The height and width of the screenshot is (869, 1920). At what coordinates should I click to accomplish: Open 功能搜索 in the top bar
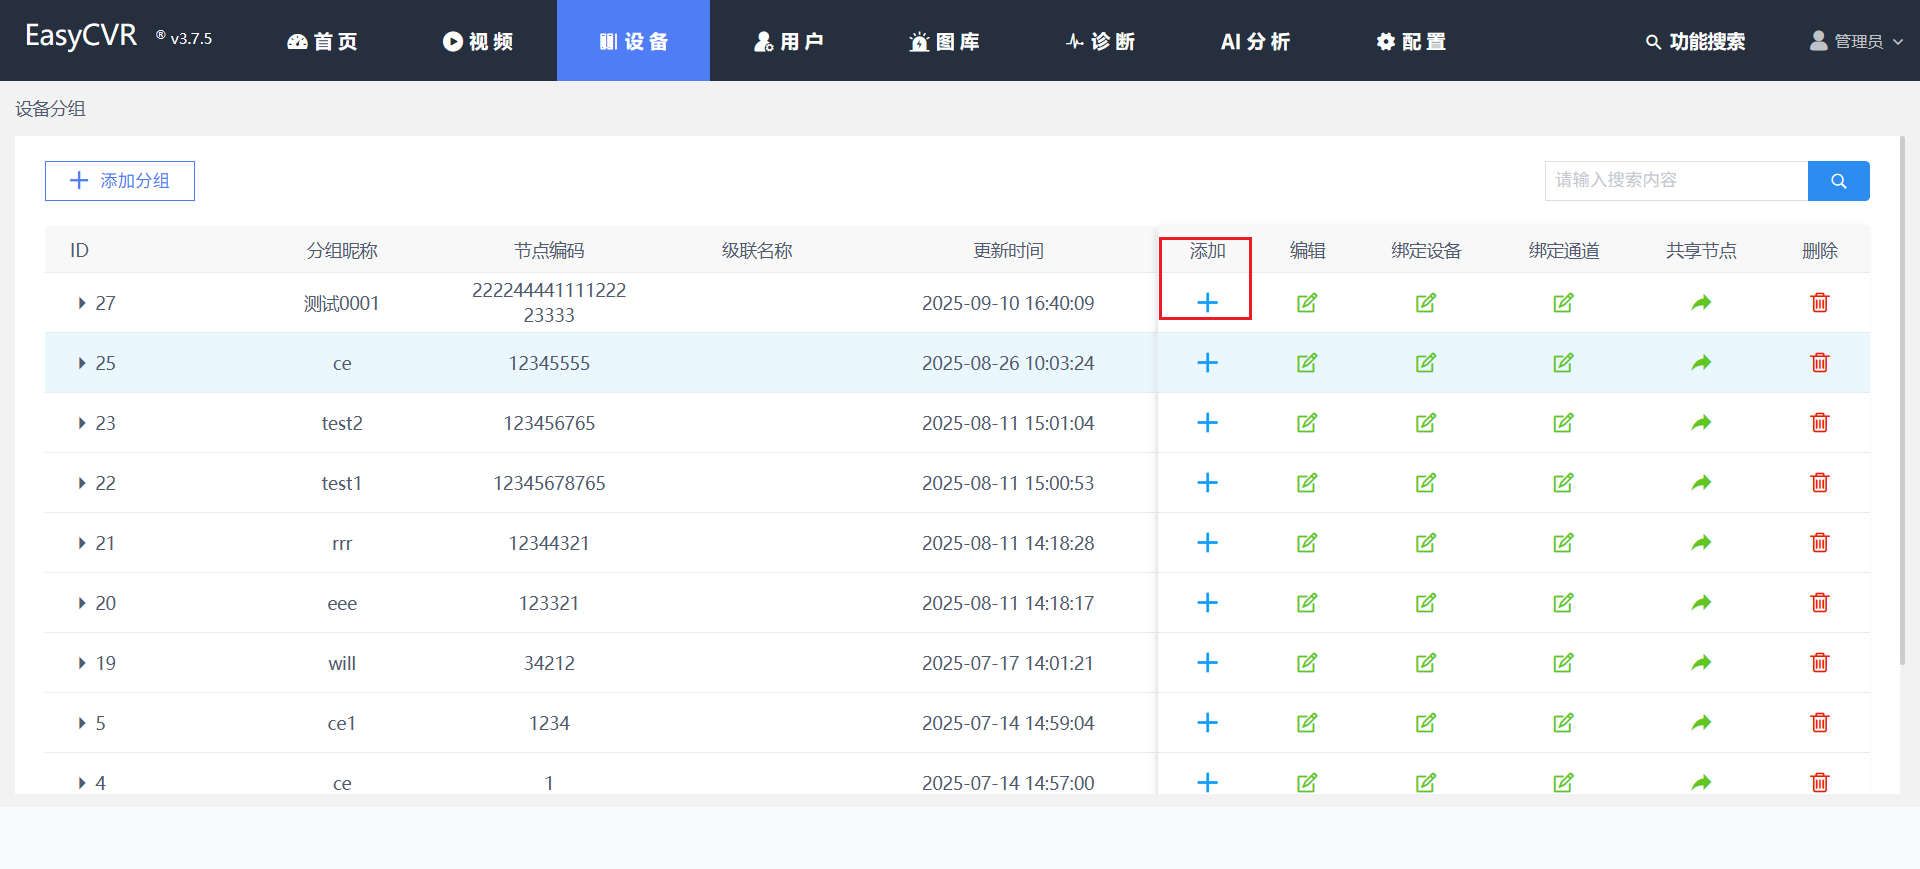click(x=1695, y=41)
